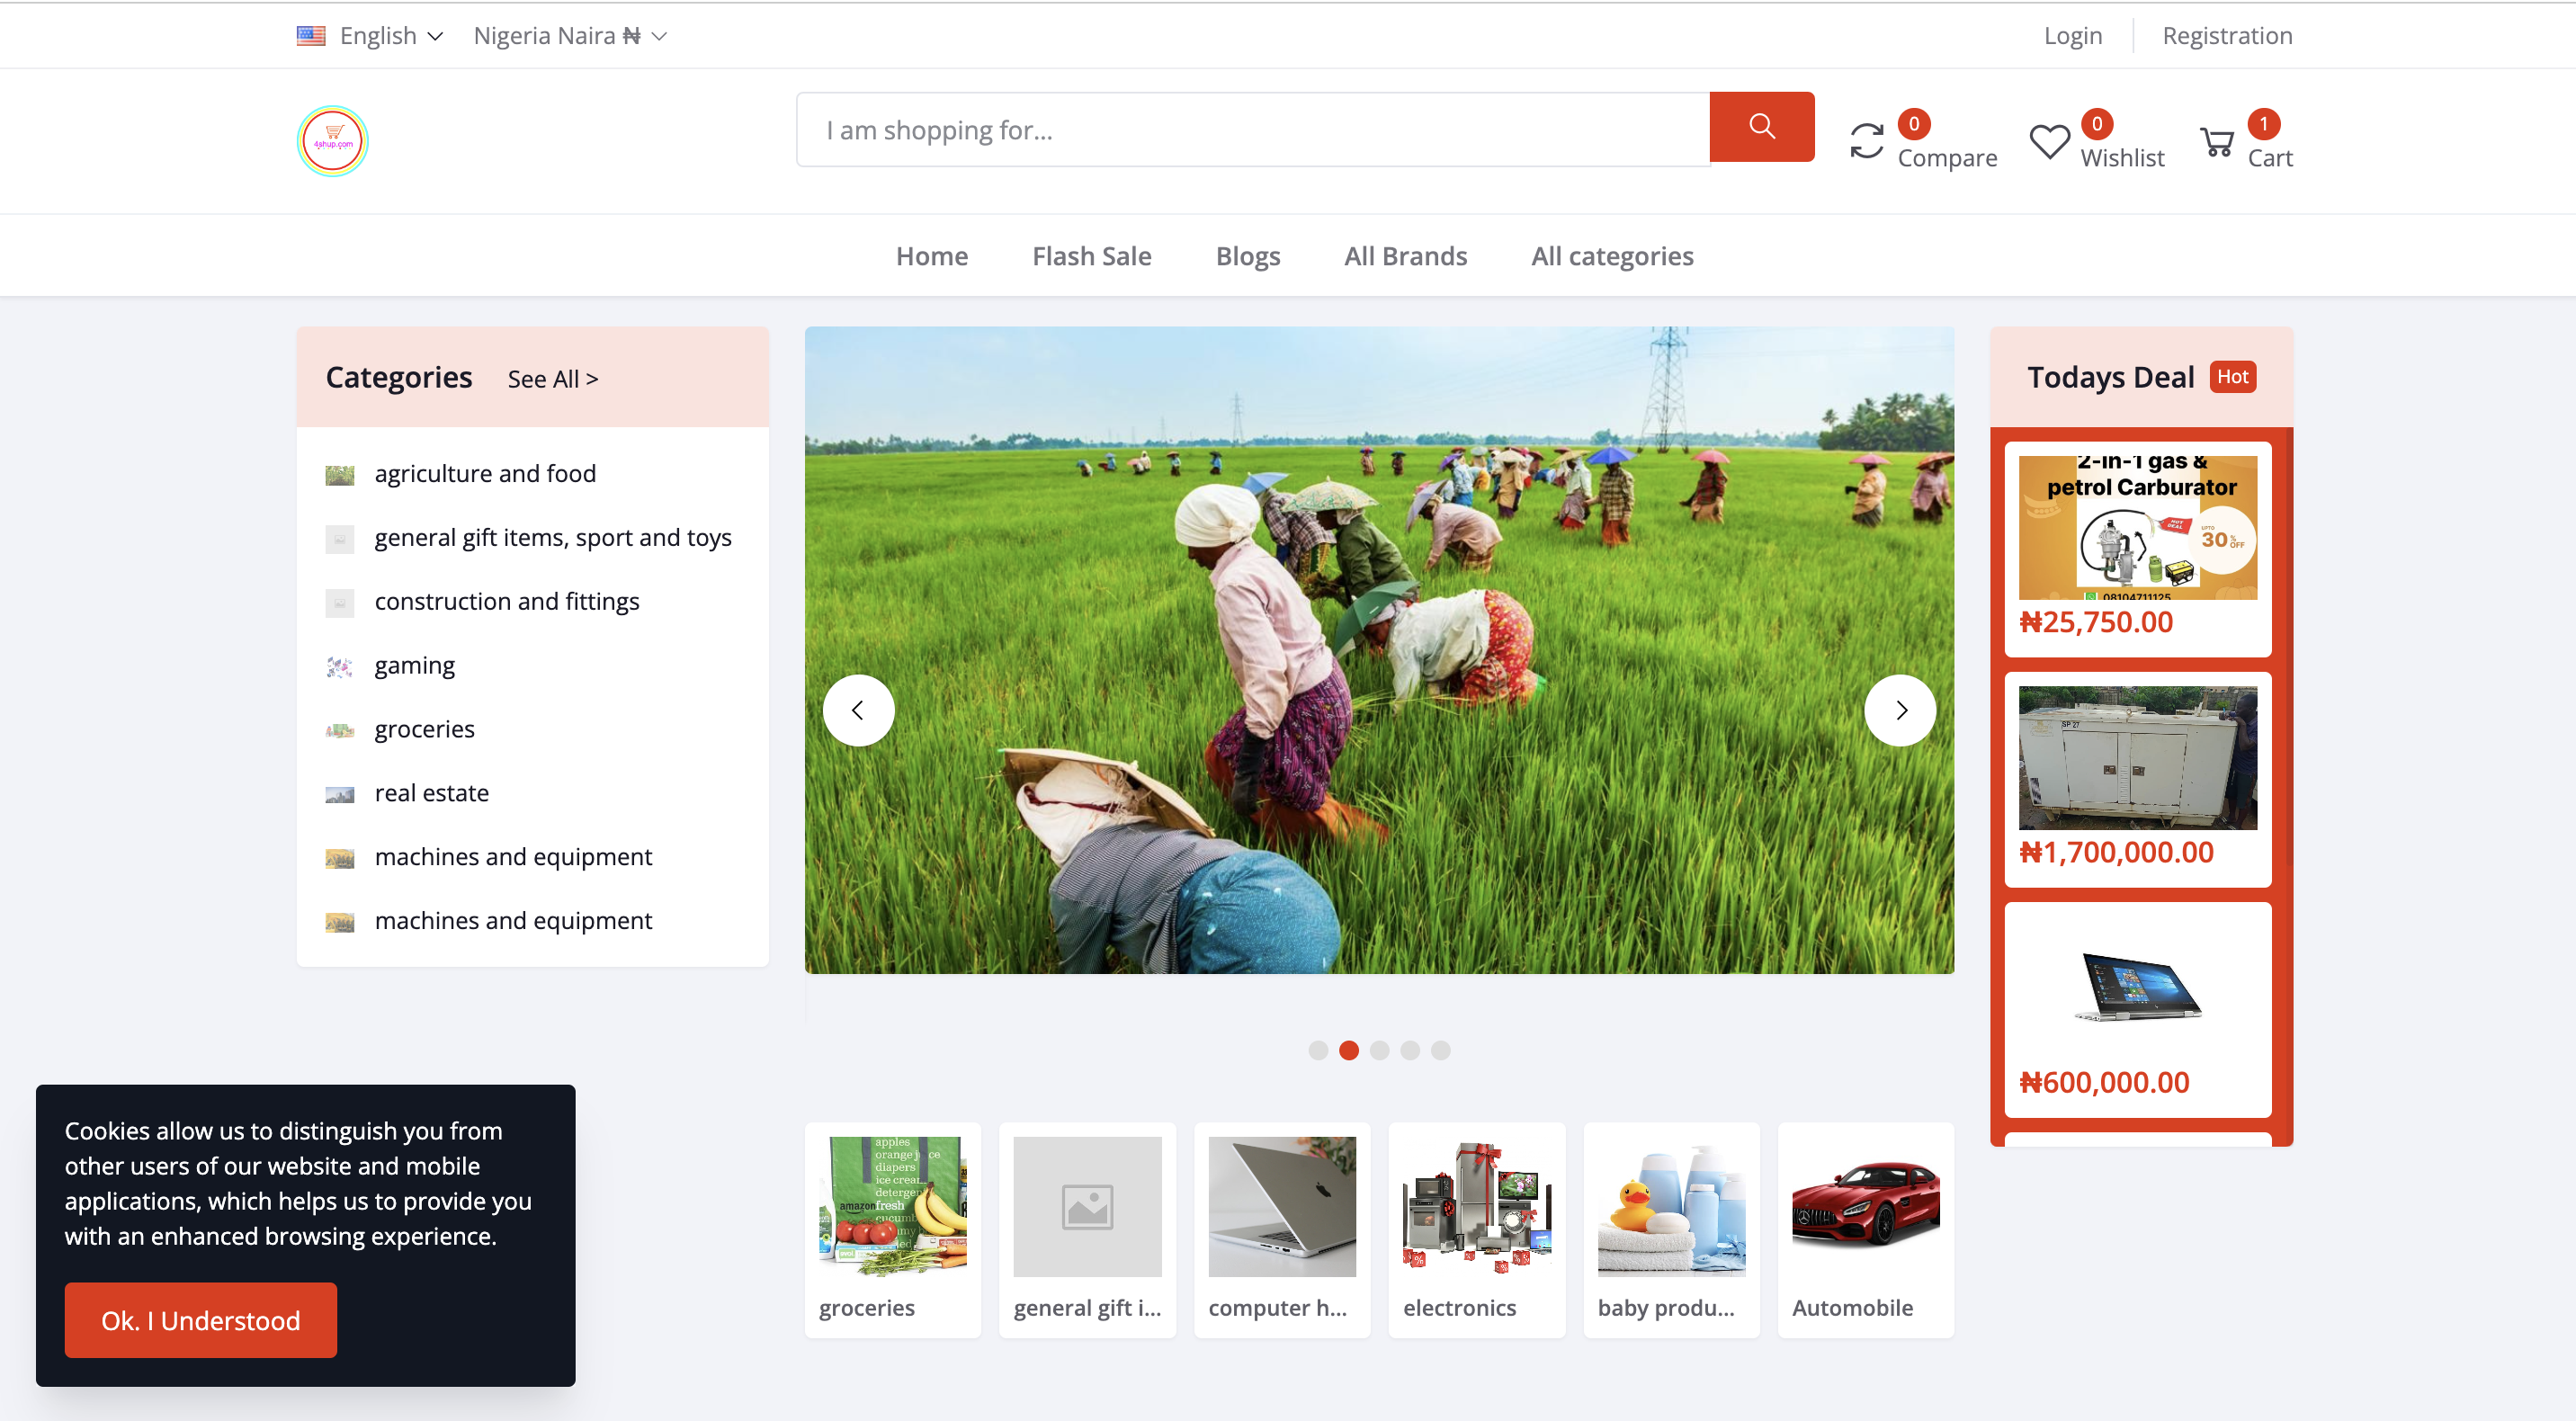
Task: Click the site logo in header
Action: click(x=333, y=141)
